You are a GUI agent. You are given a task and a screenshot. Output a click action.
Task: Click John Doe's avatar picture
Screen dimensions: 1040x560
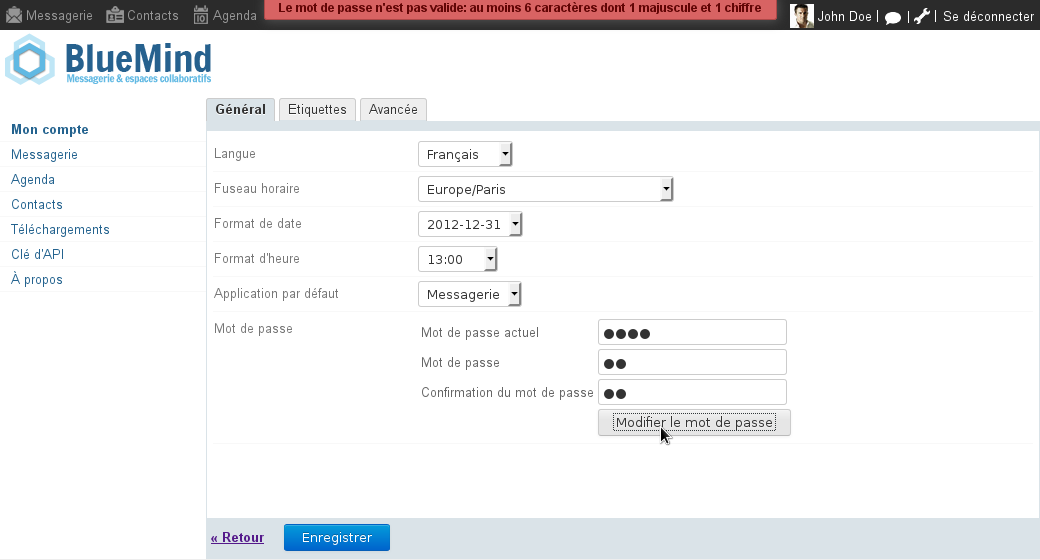tap(801, 15)
